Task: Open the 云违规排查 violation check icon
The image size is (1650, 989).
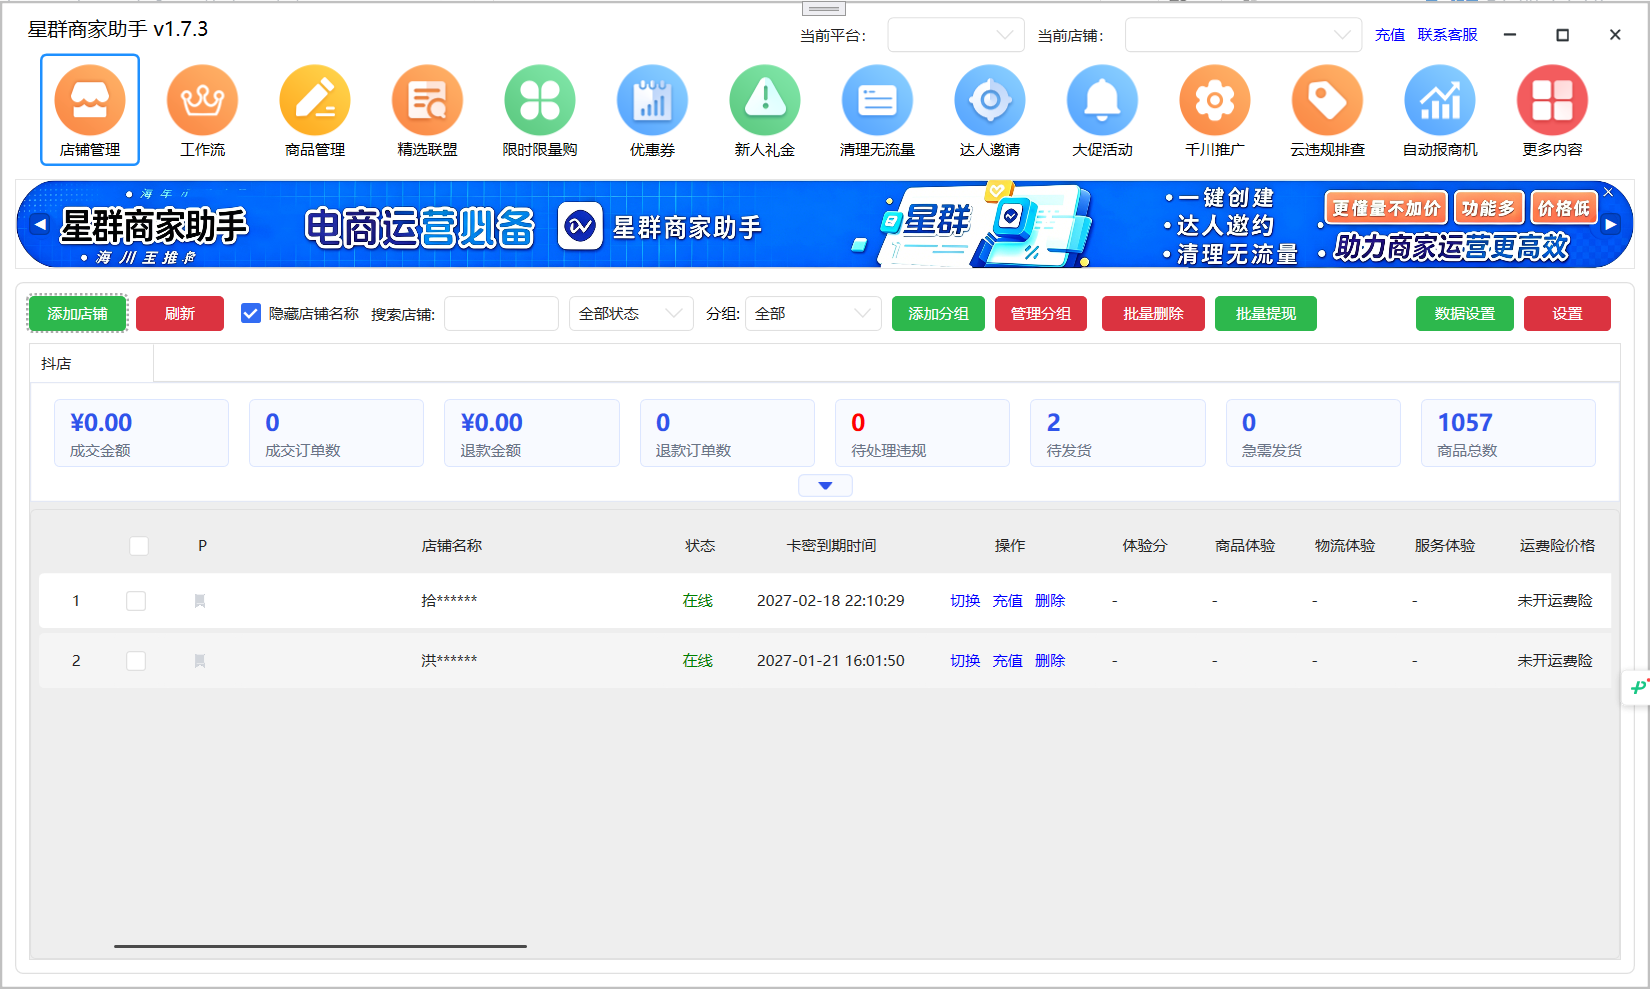Action: (x=1327, y=109)
